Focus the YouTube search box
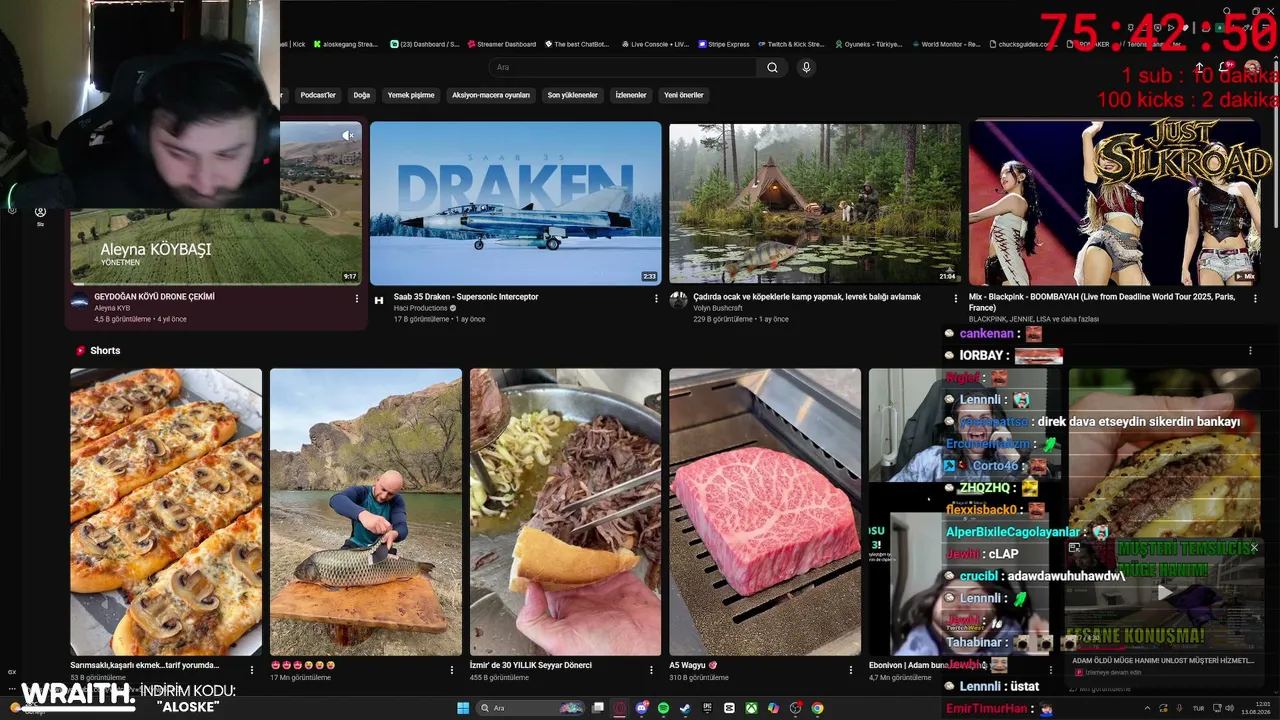1280x720 pixels. tap(622, 67)
